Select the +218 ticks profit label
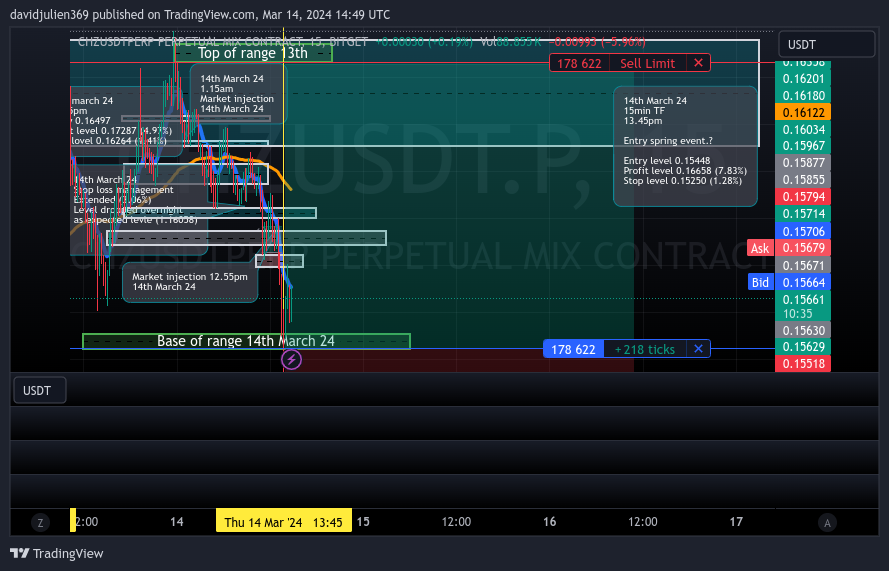This screenshot has height=571, width=889. click(x=645, y=349)
